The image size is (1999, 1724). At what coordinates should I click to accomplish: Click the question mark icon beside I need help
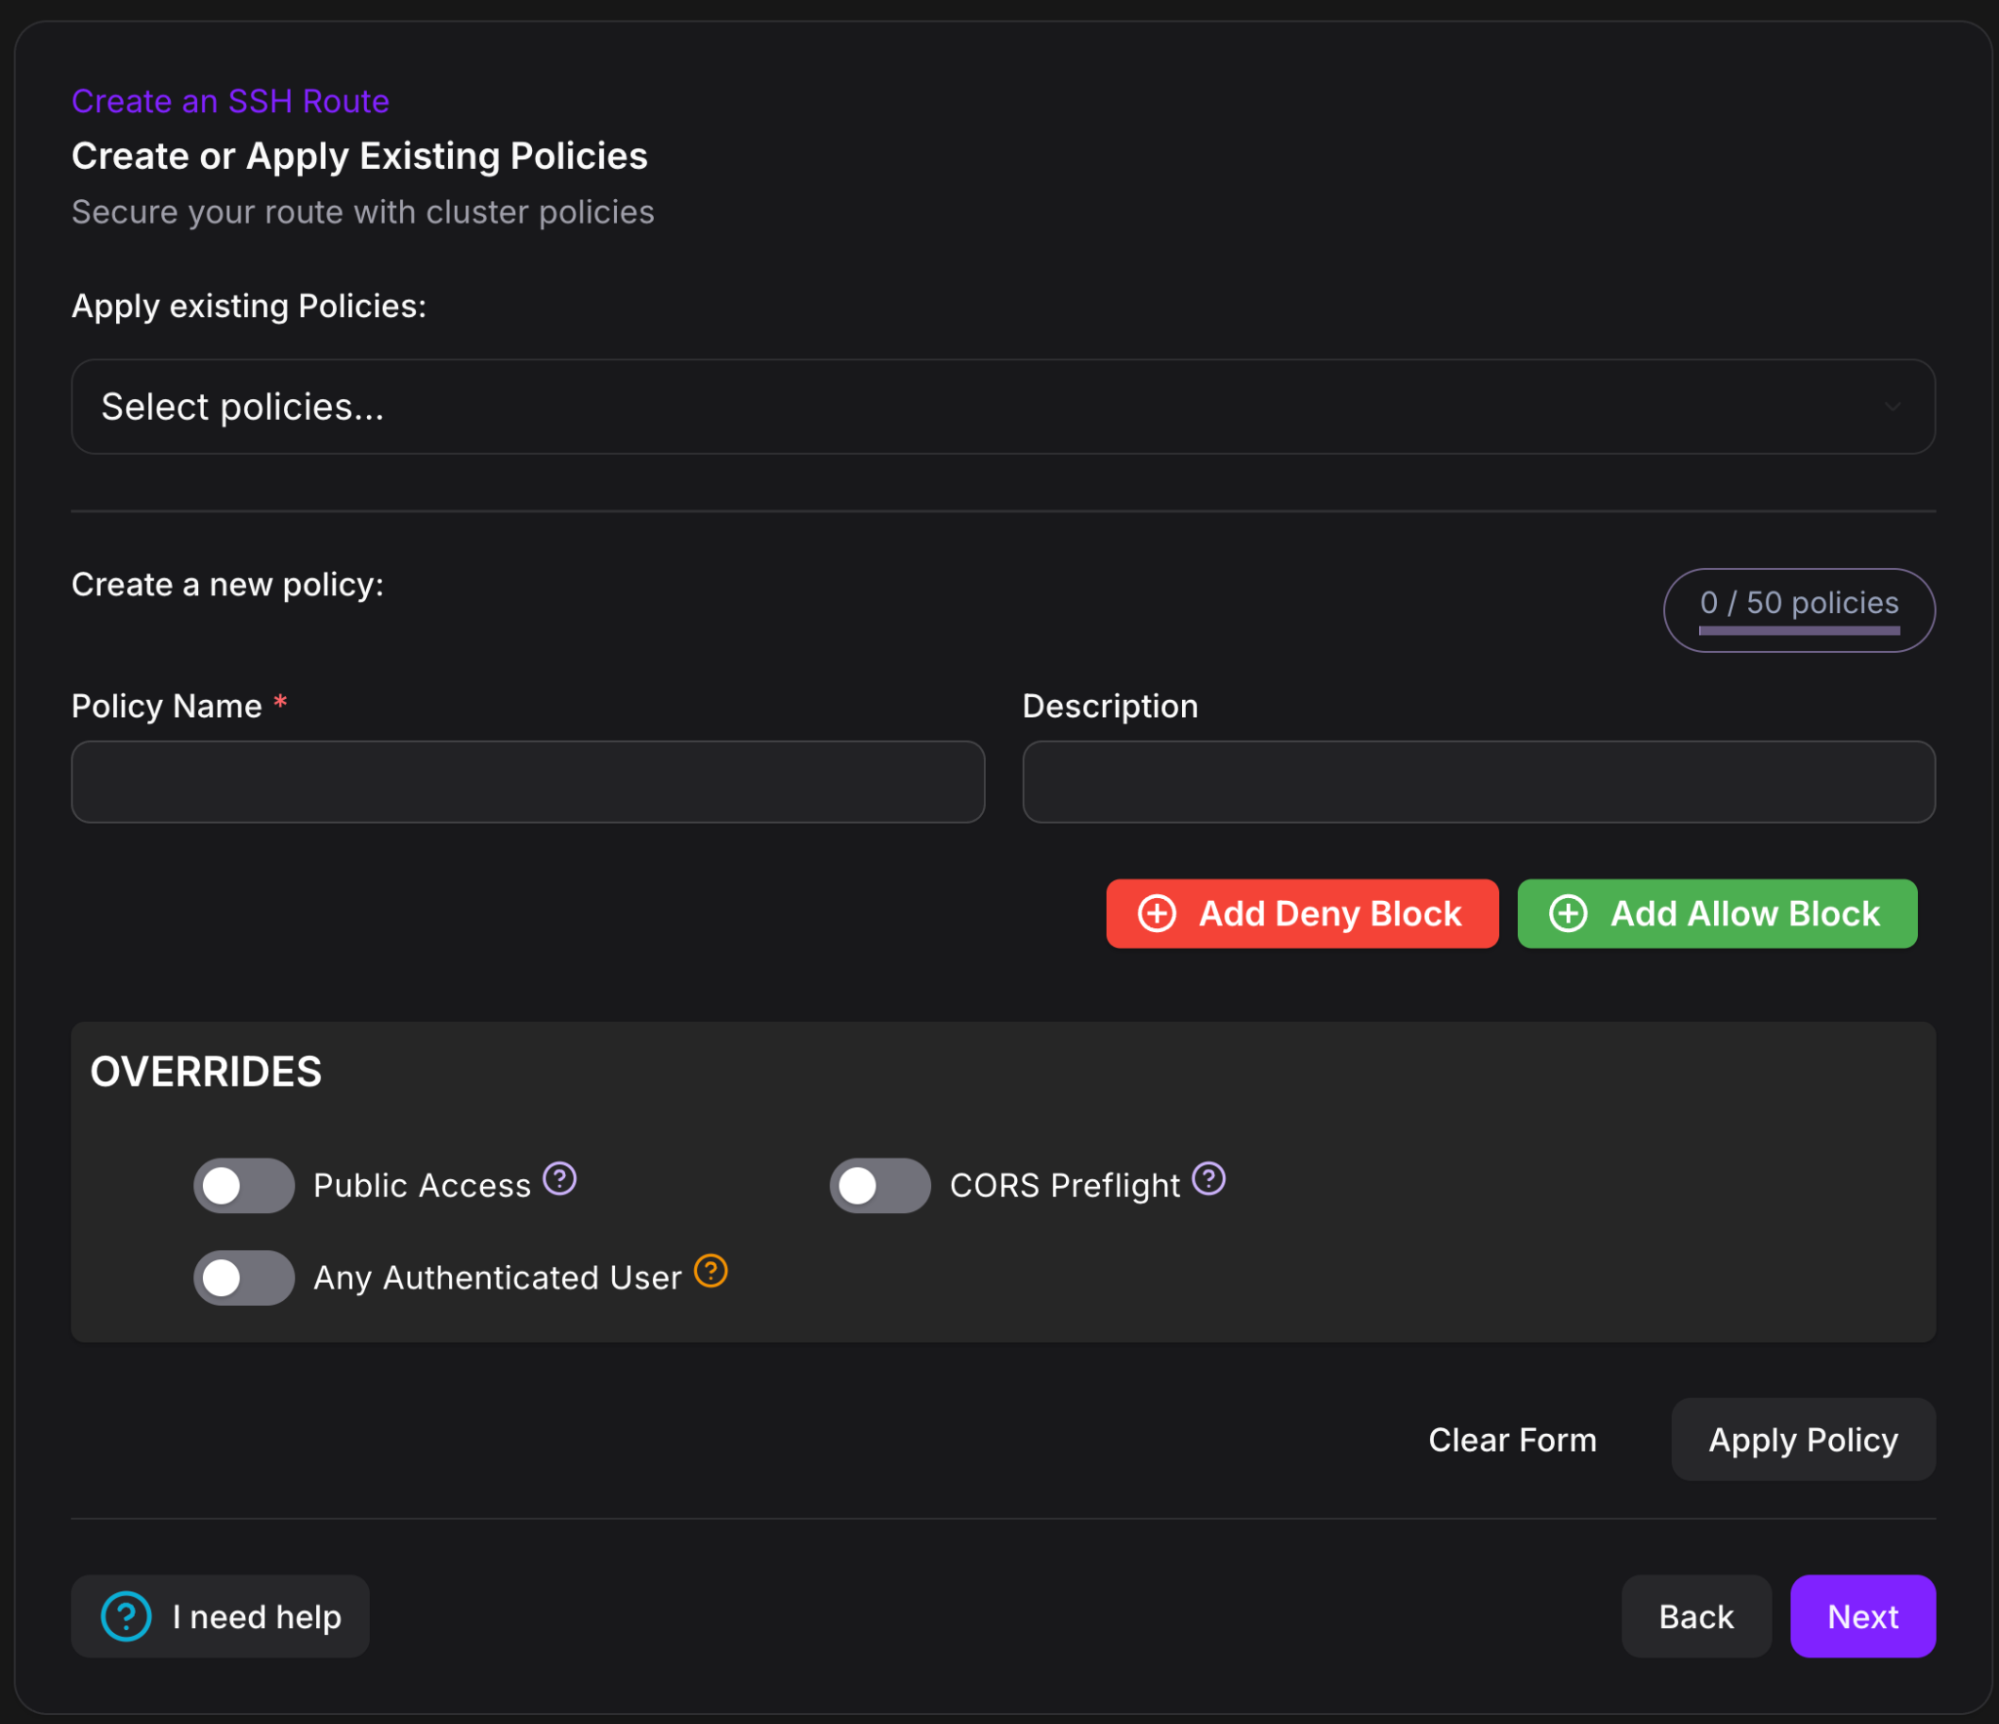coord(125,1616)
